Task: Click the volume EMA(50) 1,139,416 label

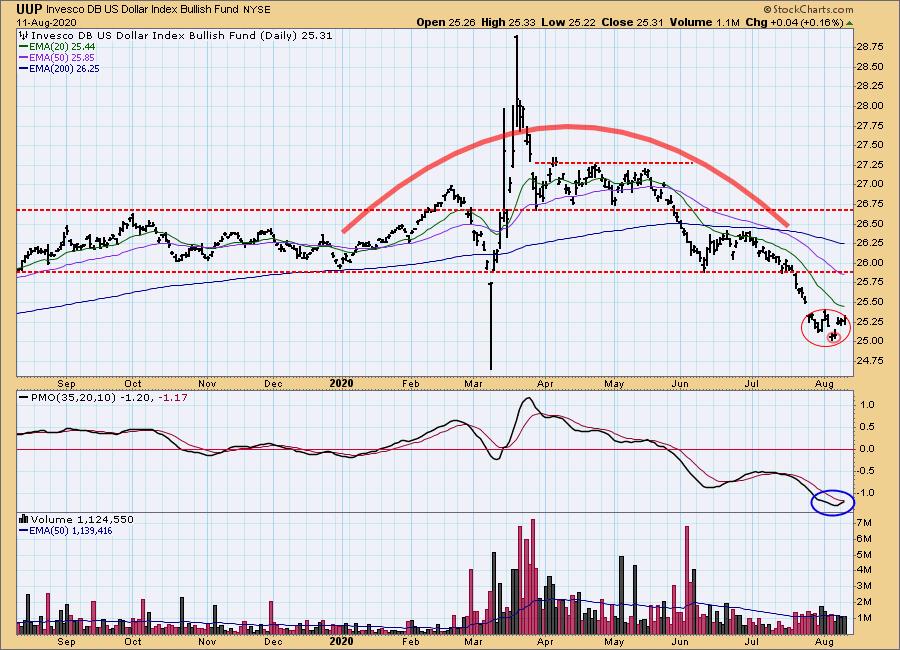Action: pyautogui.click(x=67, y=531)
